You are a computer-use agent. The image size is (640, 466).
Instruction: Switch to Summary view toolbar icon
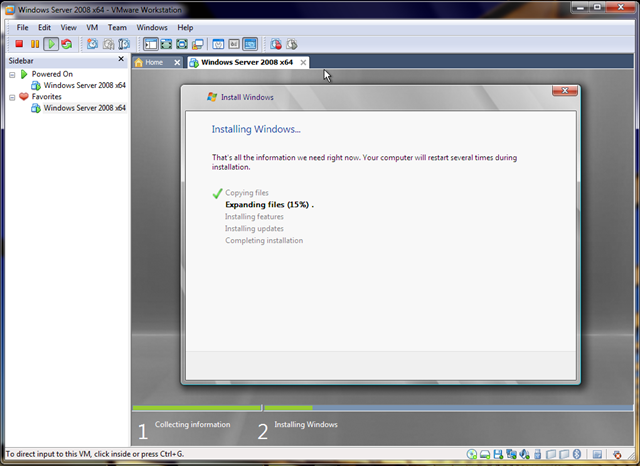[218, 44]
